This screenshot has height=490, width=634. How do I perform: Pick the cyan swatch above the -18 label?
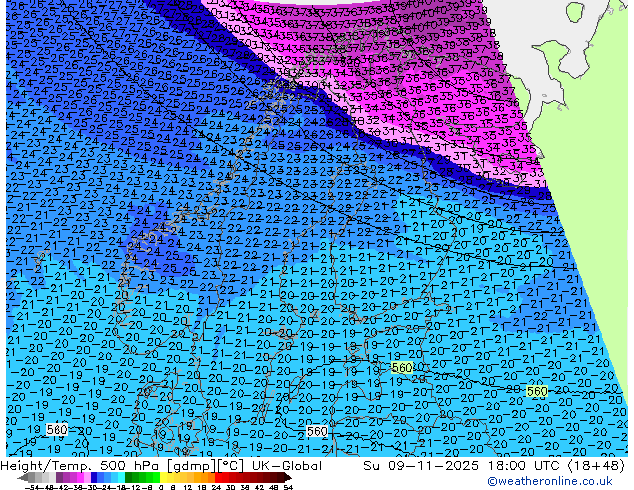coord(121,478)
